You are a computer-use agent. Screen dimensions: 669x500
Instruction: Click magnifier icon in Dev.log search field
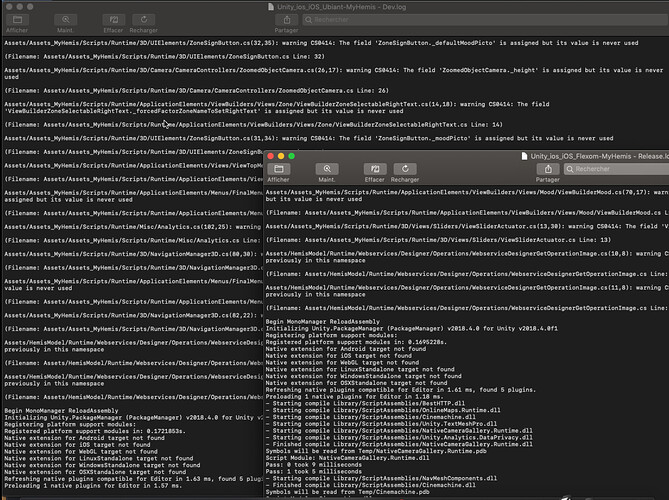pos(308,20)
